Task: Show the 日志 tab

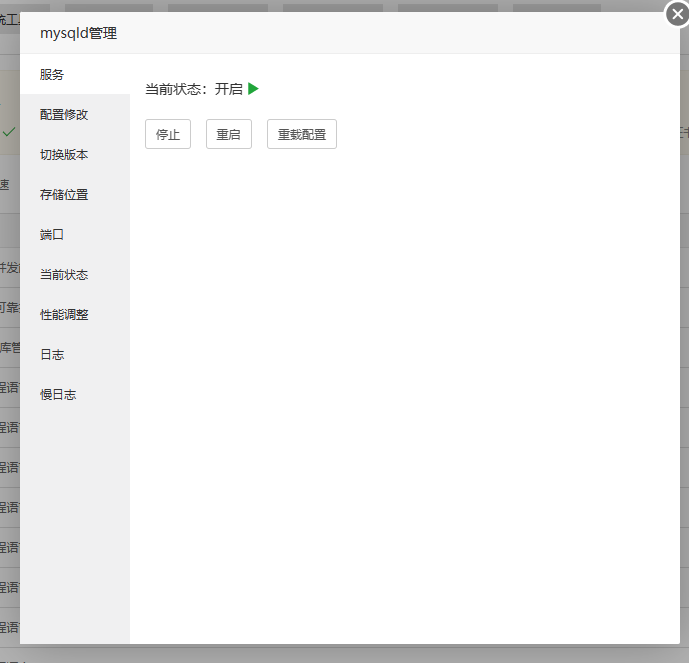Action: (75, 354)
